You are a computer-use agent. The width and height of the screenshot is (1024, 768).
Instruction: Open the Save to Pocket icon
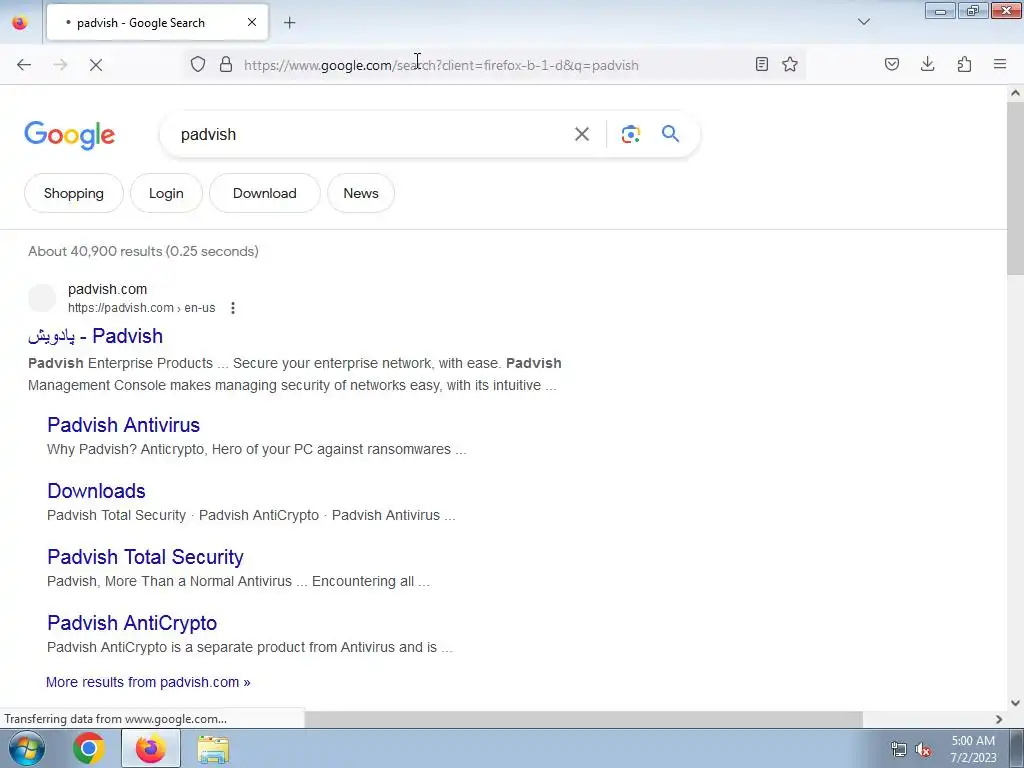point(892,64)
